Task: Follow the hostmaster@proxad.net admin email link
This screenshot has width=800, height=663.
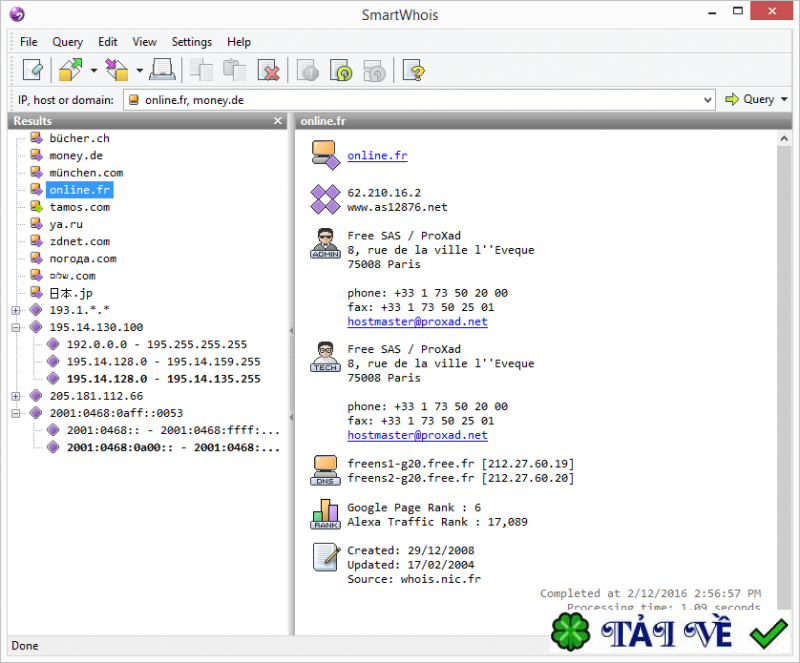Action: [x=417, y=322]
